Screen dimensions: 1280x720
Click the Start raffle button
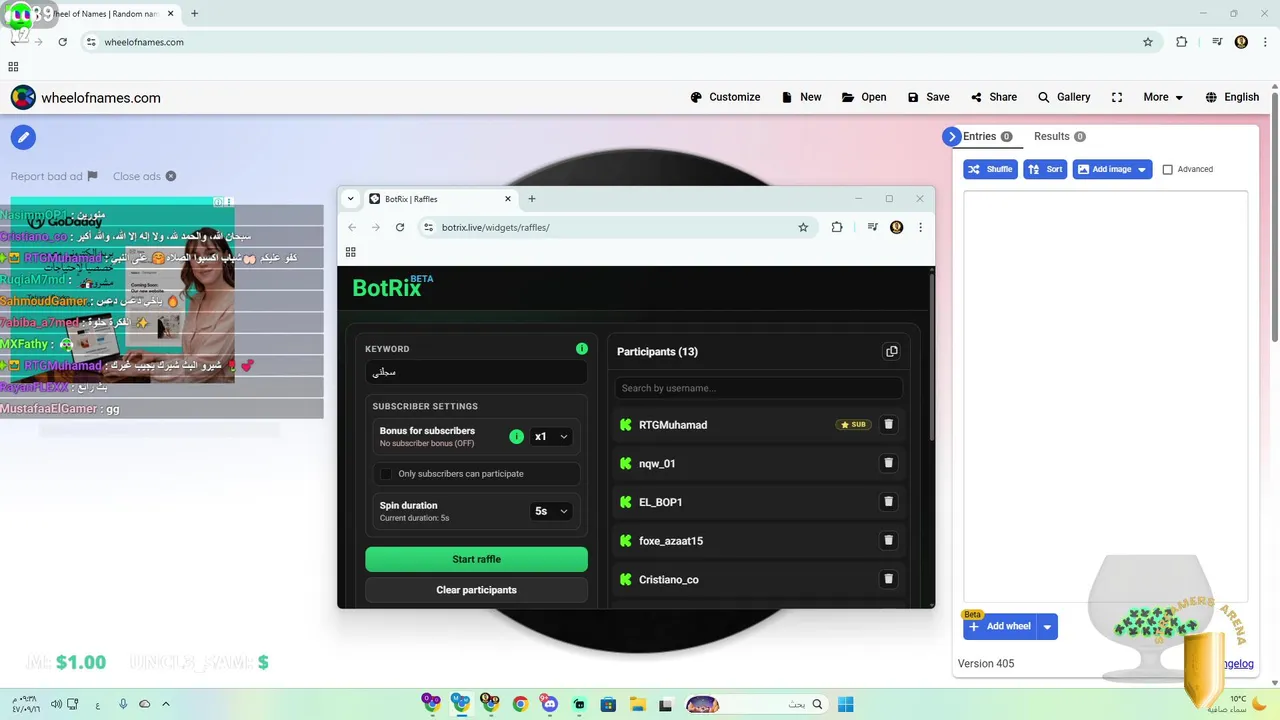[476, 559]
